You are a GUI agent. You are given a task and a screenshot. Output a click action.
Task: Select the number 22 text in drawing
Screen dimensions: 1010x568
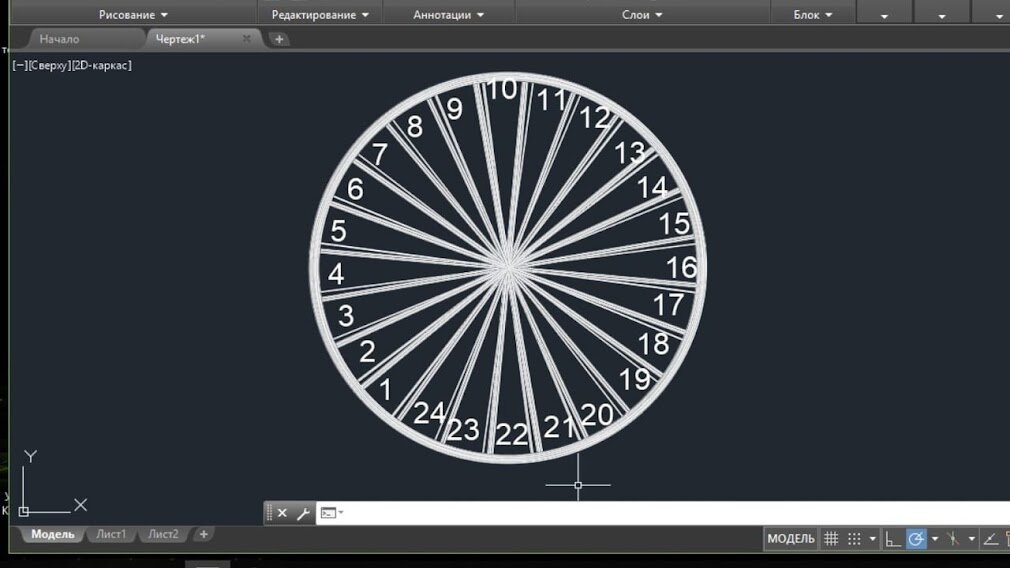click(511, 435)
